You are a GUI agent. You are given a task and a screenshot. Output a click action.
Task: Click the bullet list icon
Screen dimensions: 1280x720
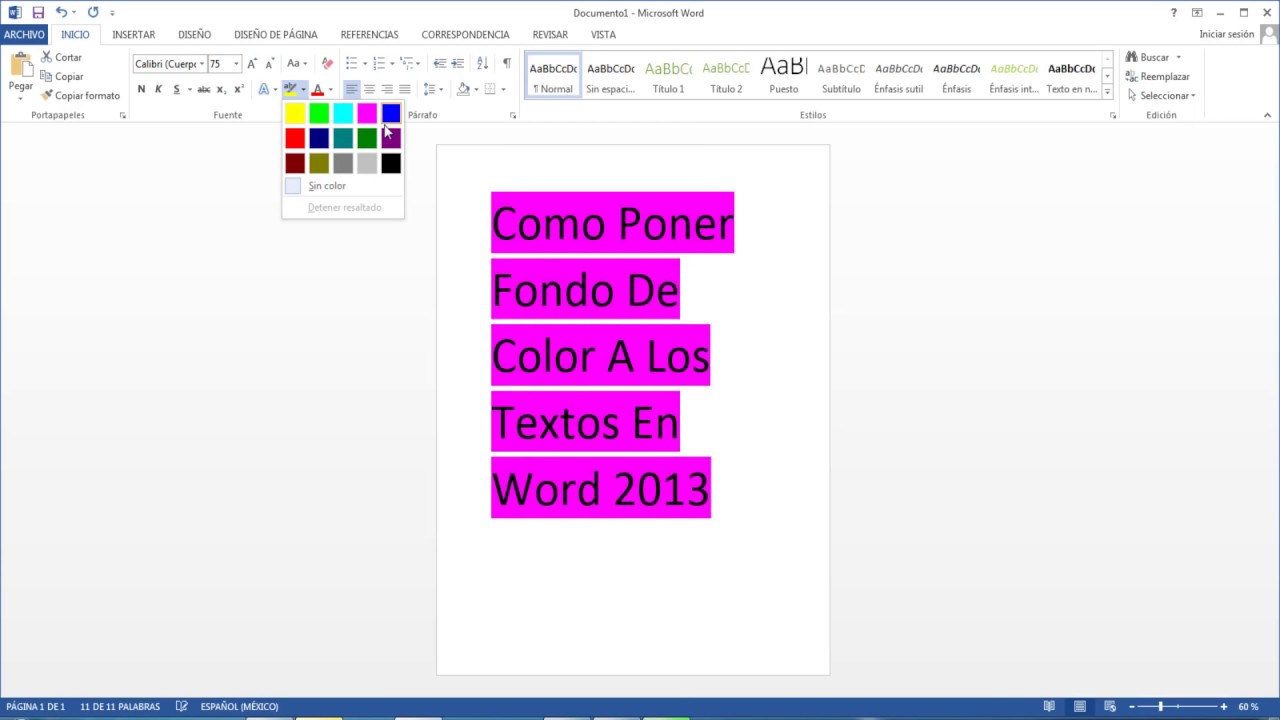(x=351, y=64)
